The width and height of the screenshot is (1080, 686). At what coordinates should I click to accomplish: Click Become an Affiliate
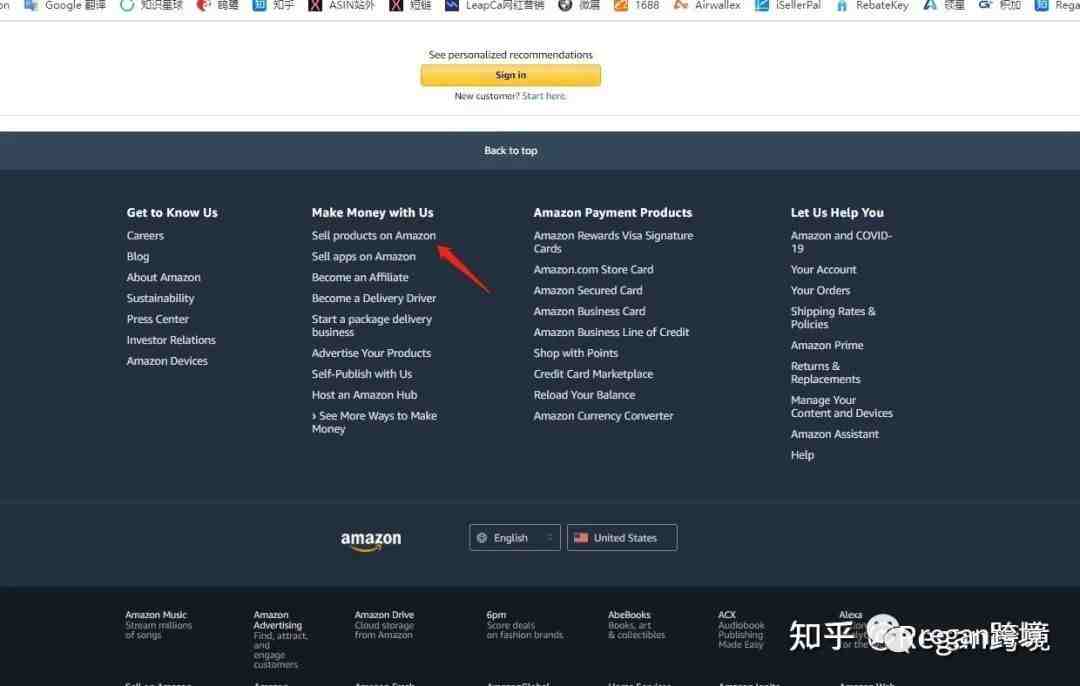tap(360, 278)
